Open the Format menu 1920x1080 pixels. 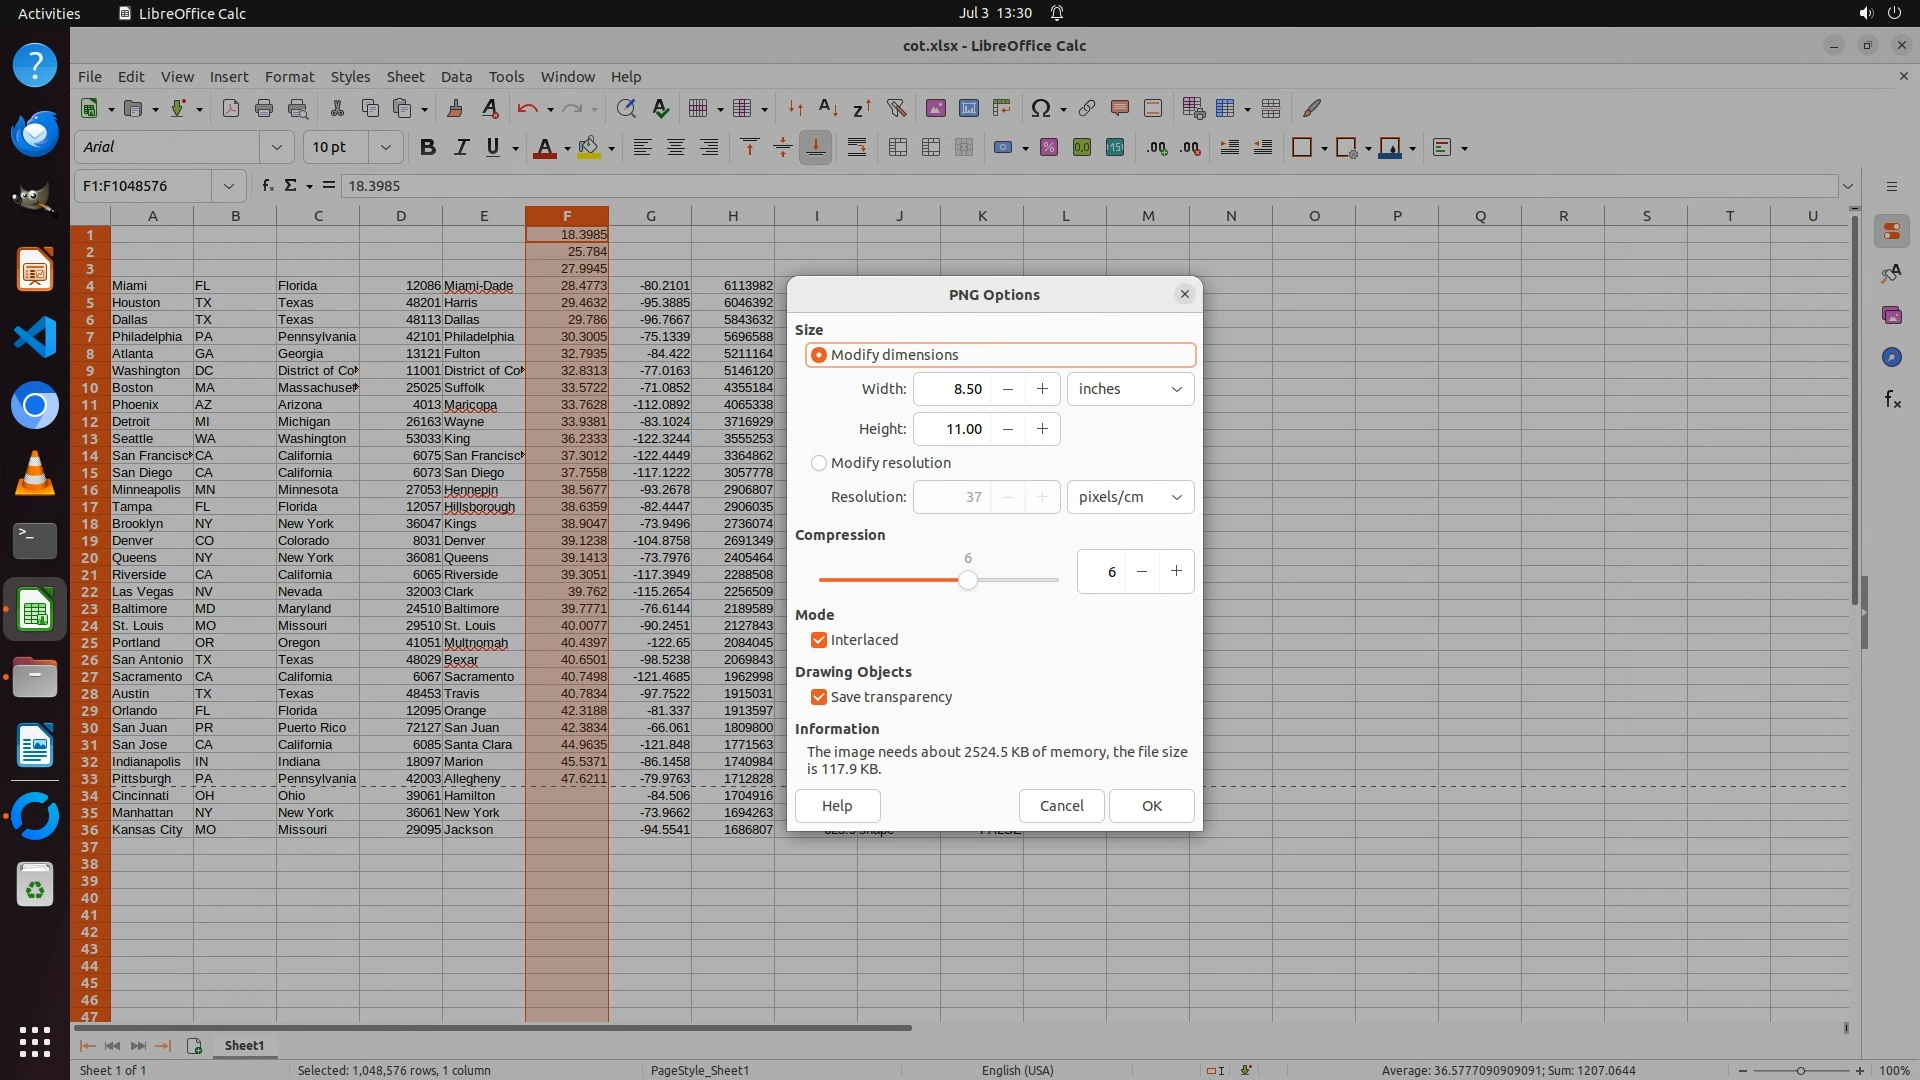point(289,77)
